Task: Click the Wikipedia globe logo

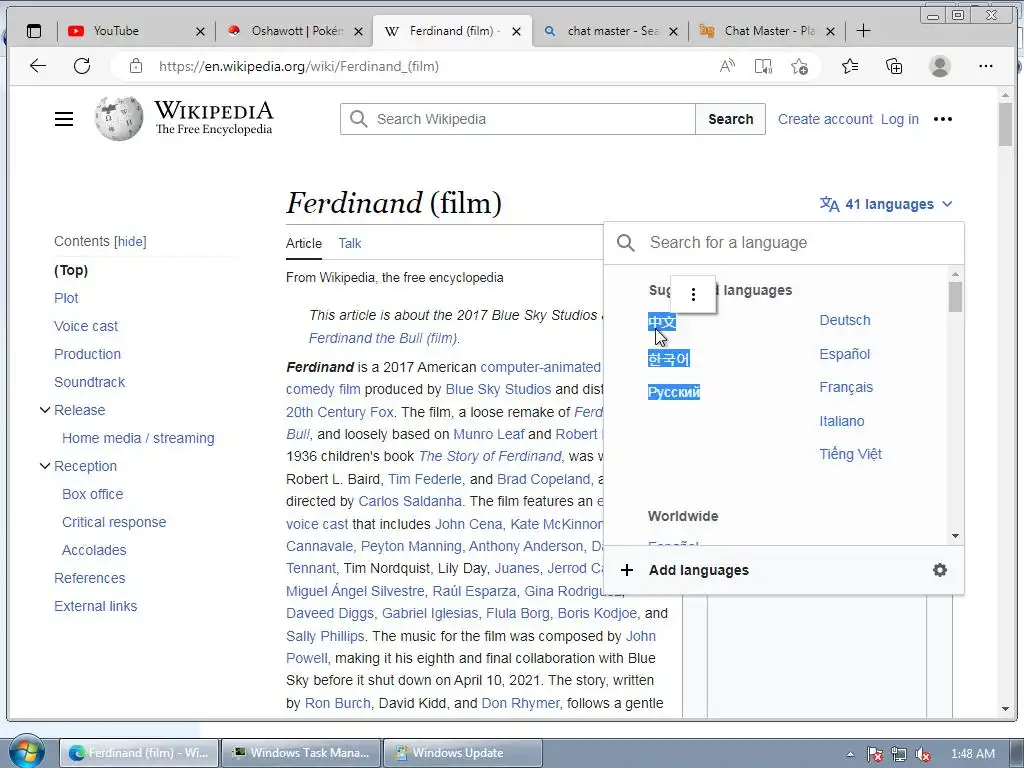Action: (x=118, y=118)
